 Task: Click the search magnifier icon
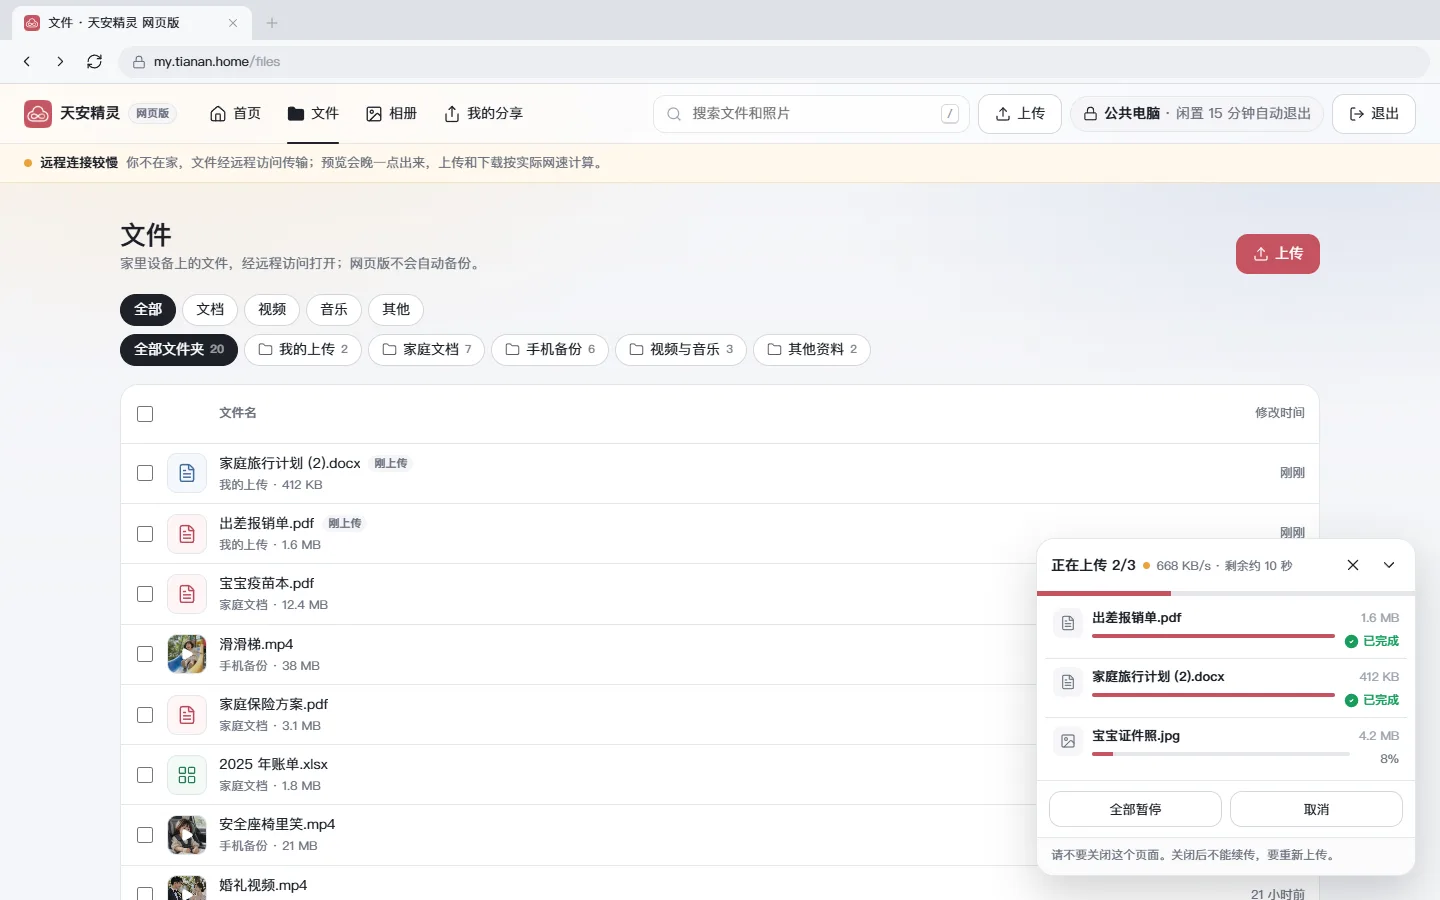[674, 114]
